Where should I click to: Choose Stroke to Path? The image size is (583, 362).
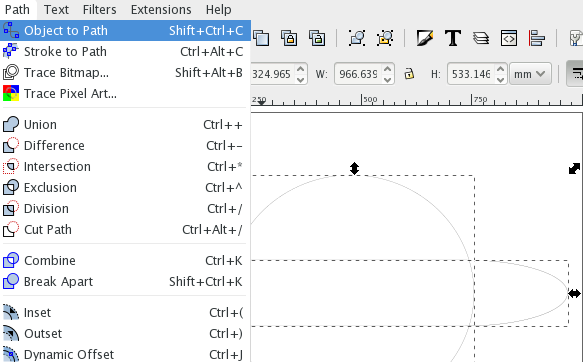(x=125, y=52)
